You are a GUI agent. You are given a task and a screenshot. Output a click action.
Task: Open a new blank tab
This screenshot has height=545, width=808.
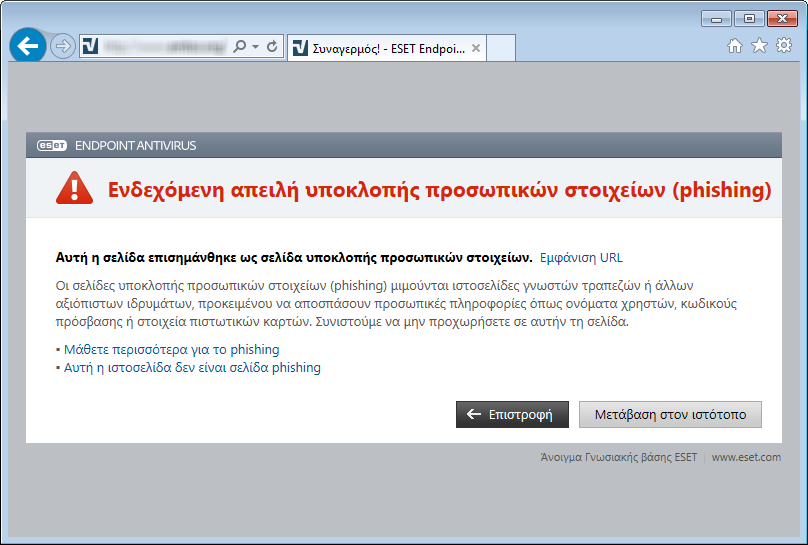501,48
